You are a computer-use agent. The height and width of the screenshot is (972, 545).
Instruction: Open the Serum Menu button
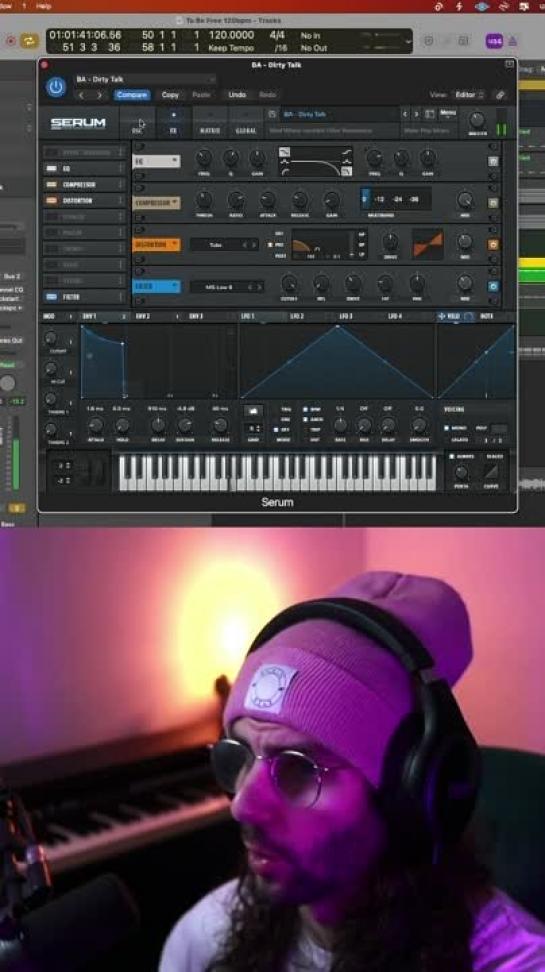click(448, 114)
